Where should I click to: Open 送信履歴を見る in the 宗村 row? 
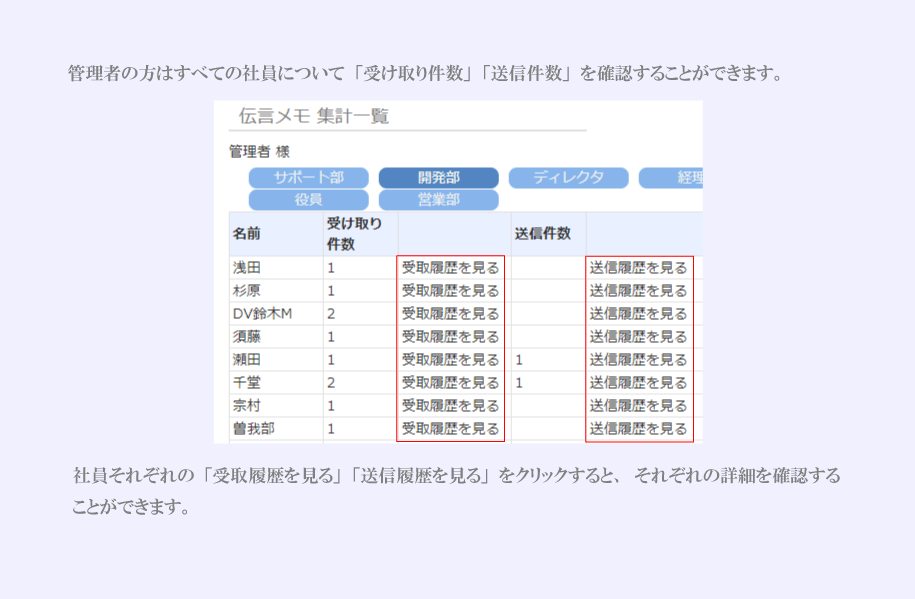638,406
